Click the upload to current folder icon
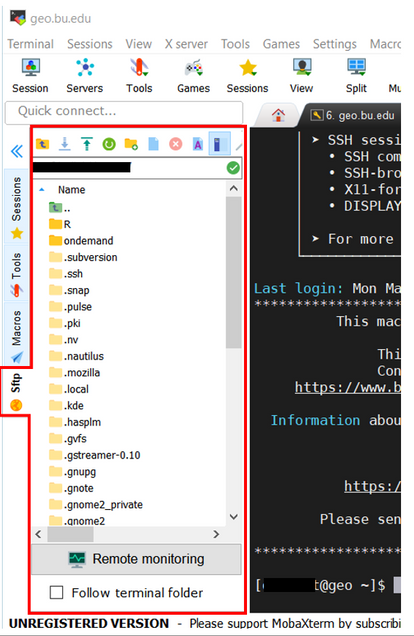Viewport: 414px width, 636px height. [x=86, y=144]
